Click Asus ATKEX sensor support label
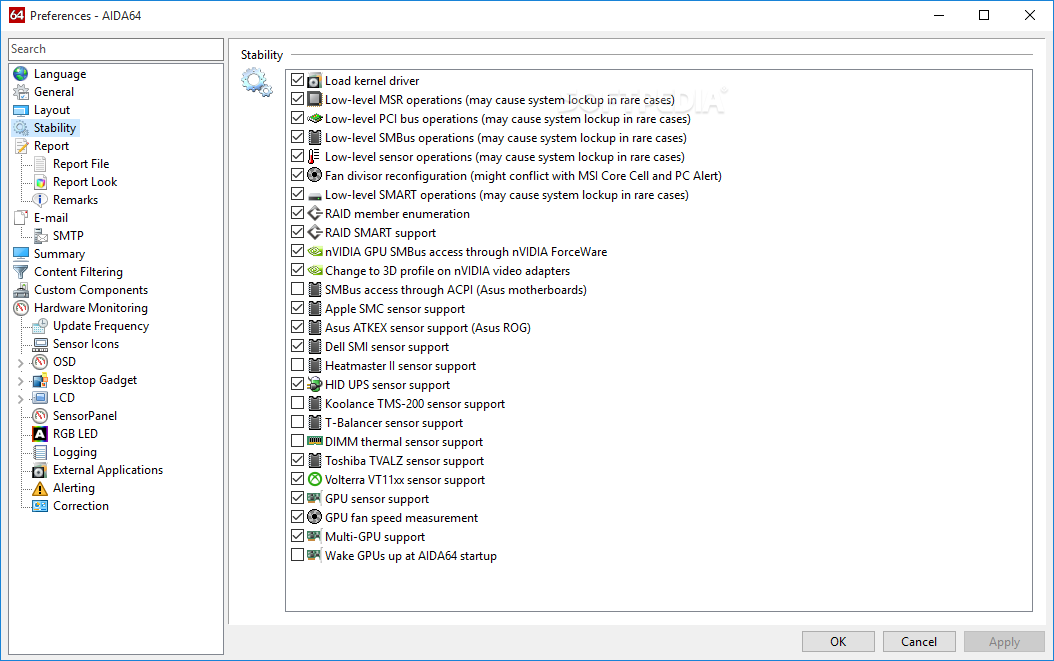The width and height of the screenshot is (1054, 661). 428,328
